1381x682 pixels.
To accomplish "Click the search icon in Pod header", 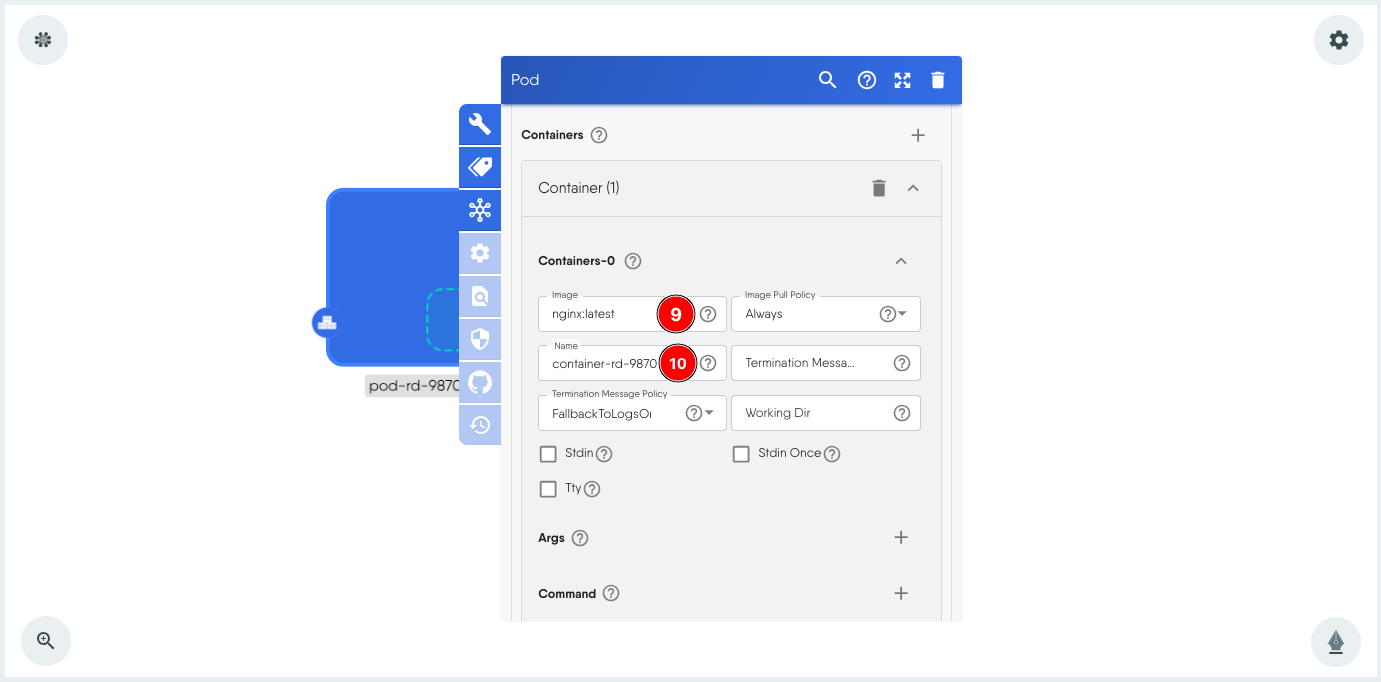I will tap(827, 80).
